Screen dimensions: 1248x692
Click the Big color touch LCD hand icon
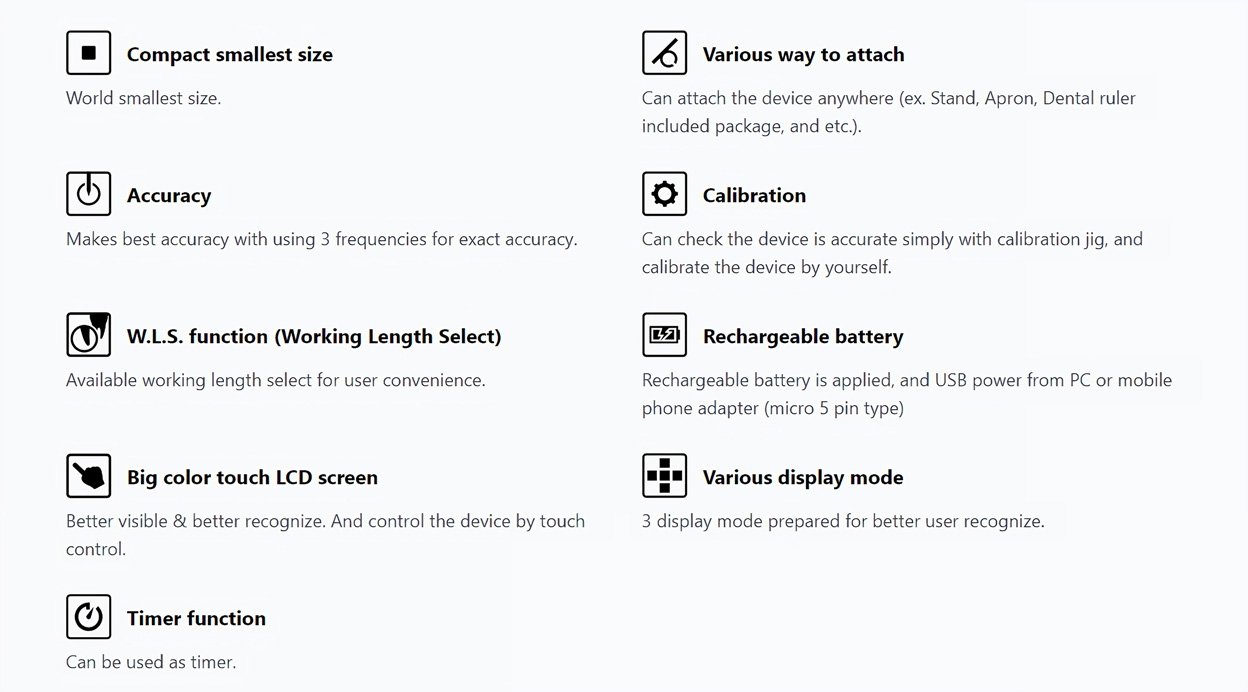(x=88, y=476)
